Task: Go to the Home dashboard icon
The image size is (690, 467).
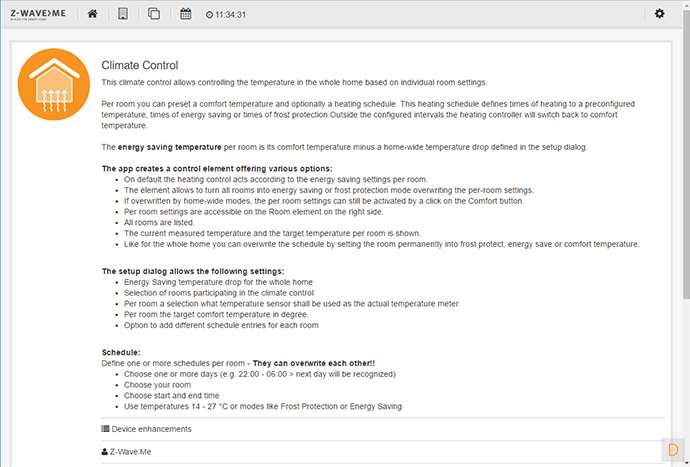Action: click(93, 14)
